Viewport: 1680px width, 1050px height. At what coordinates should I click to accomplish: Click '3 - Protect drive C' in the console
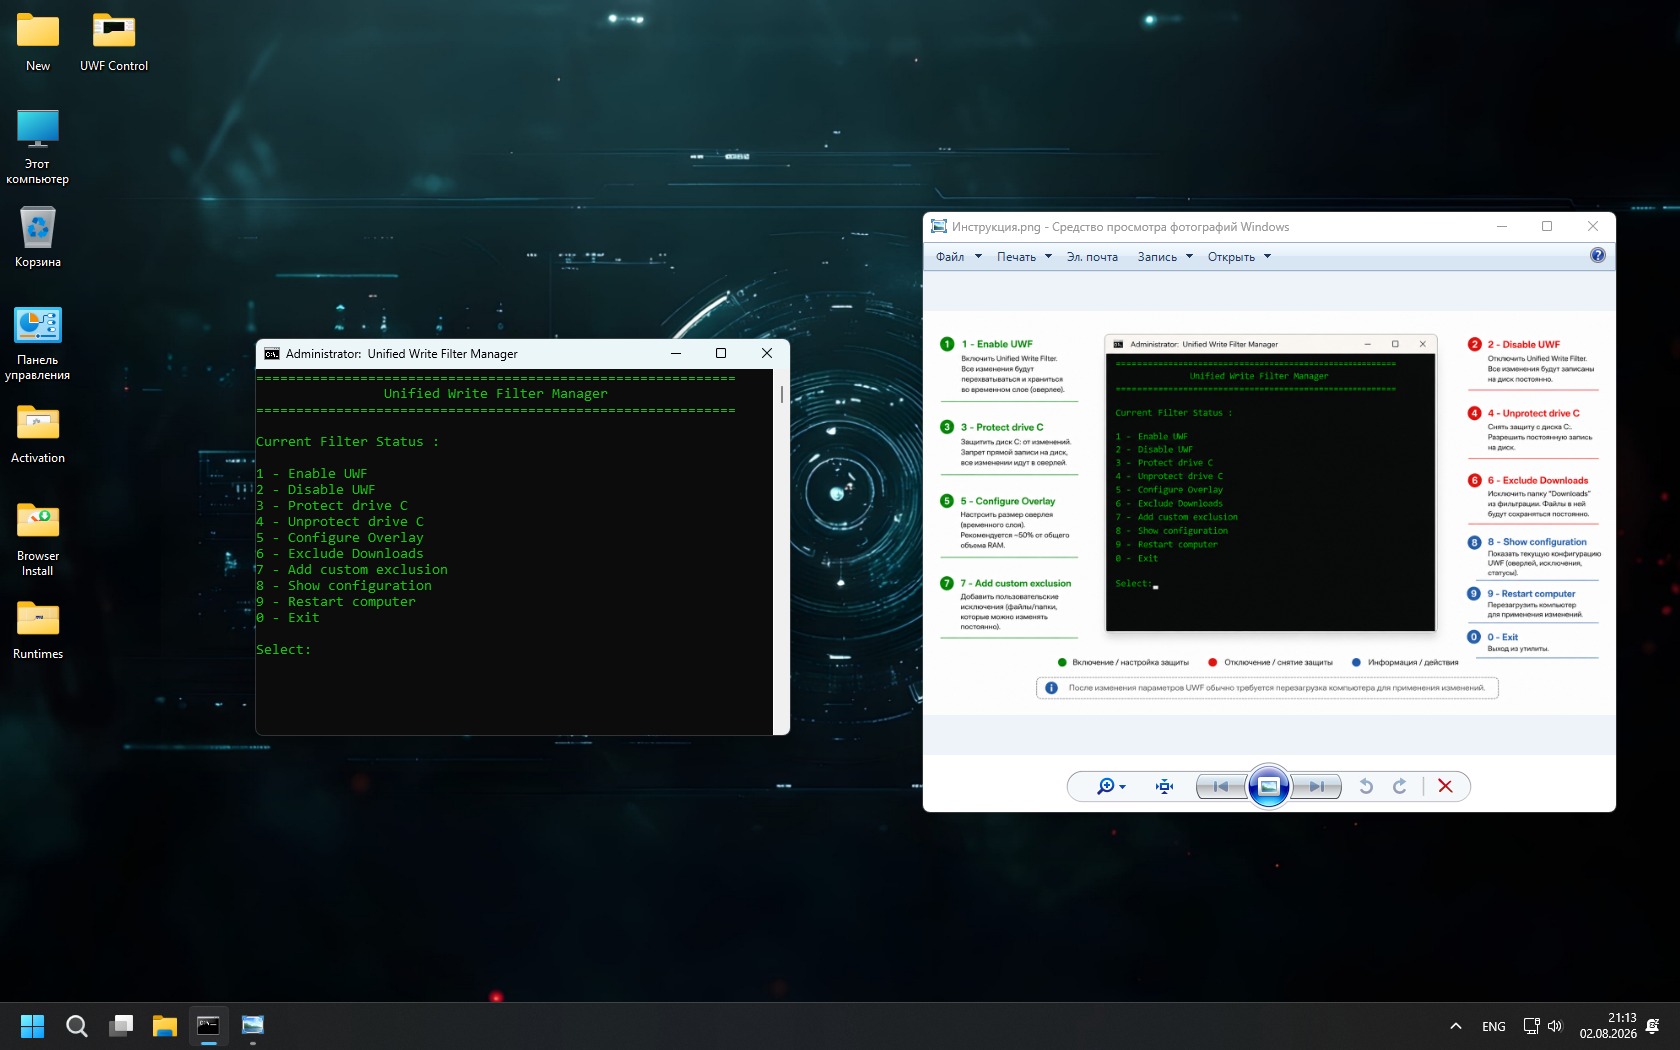pyautogui.click(x=332, y=506)
